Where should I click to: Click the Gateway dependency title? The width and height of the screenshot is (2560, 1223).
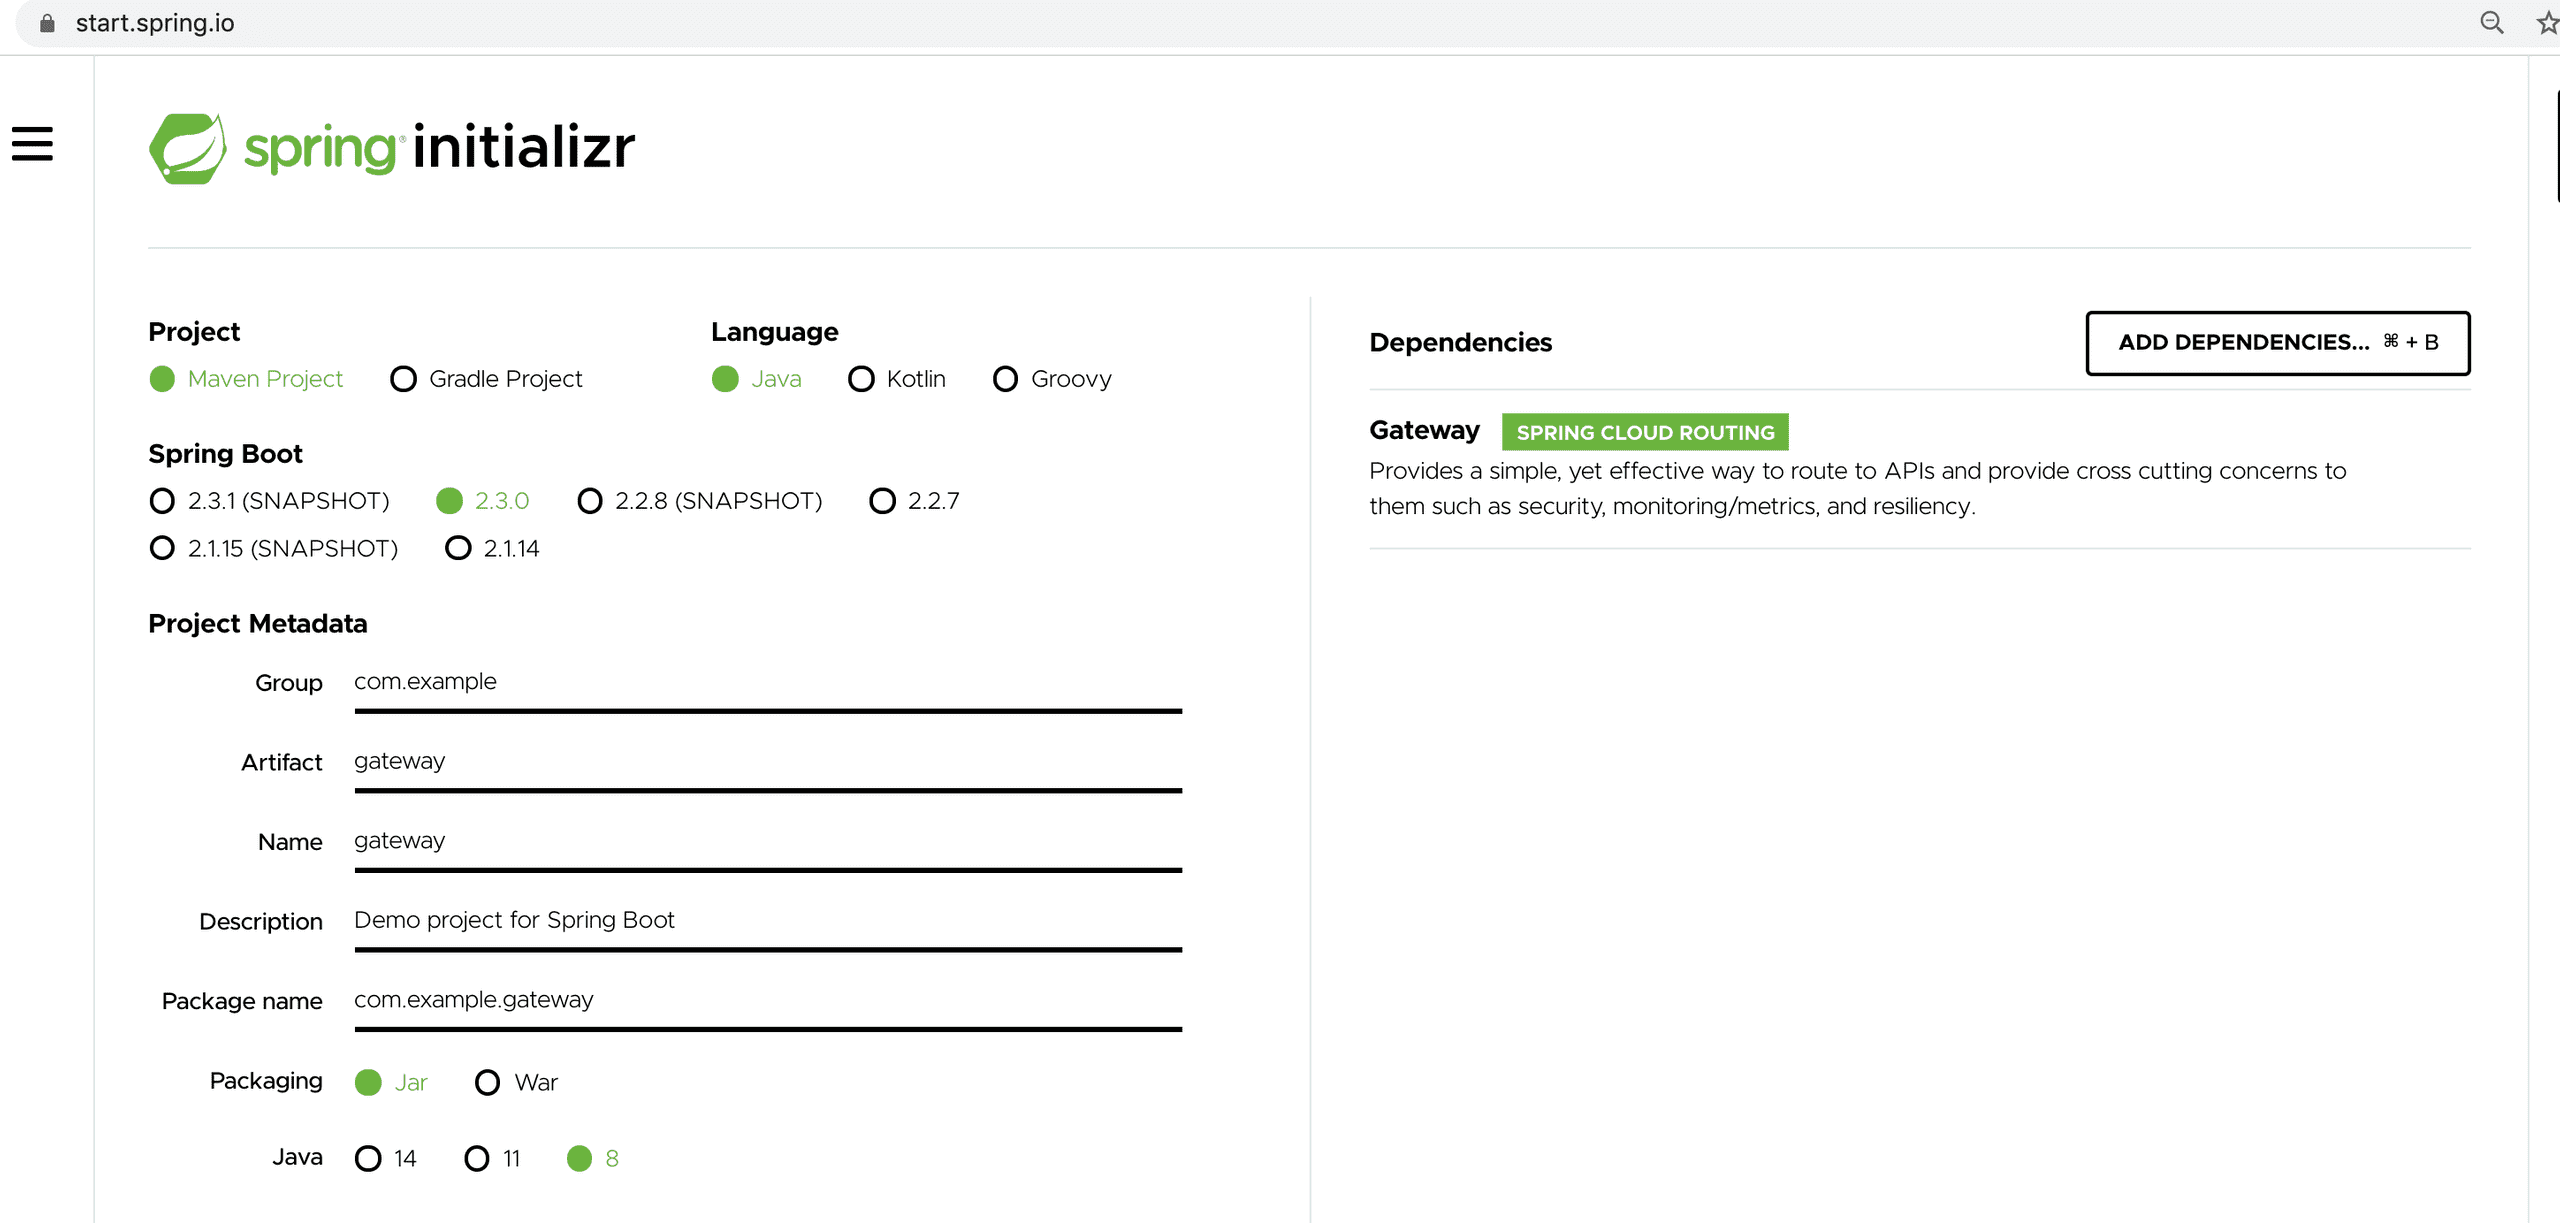[x=1424, y=431]
